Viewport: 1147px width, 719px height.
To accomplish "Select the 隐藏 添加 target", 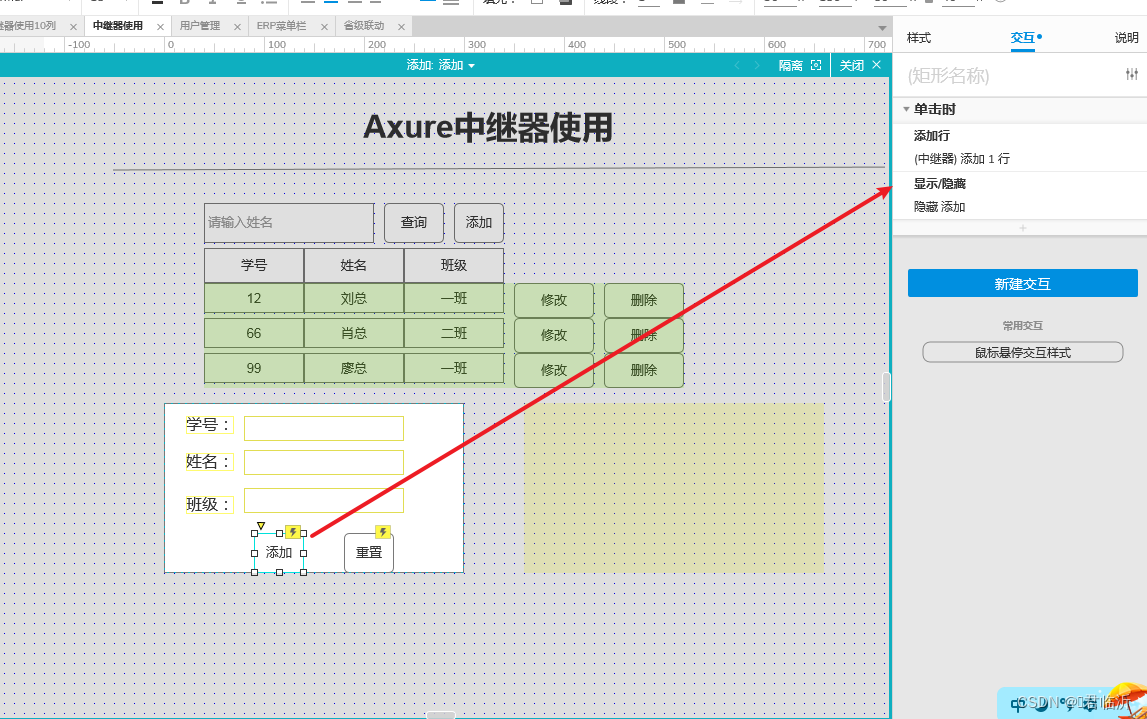I will click(x=939, y=207).
